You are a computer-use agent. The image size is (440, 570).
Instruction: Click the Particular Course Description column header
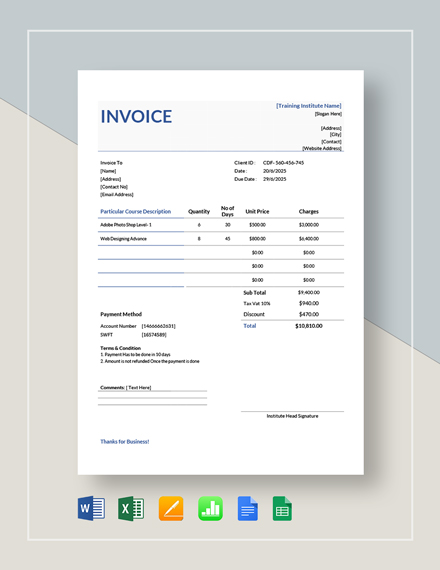coord(136,211)
